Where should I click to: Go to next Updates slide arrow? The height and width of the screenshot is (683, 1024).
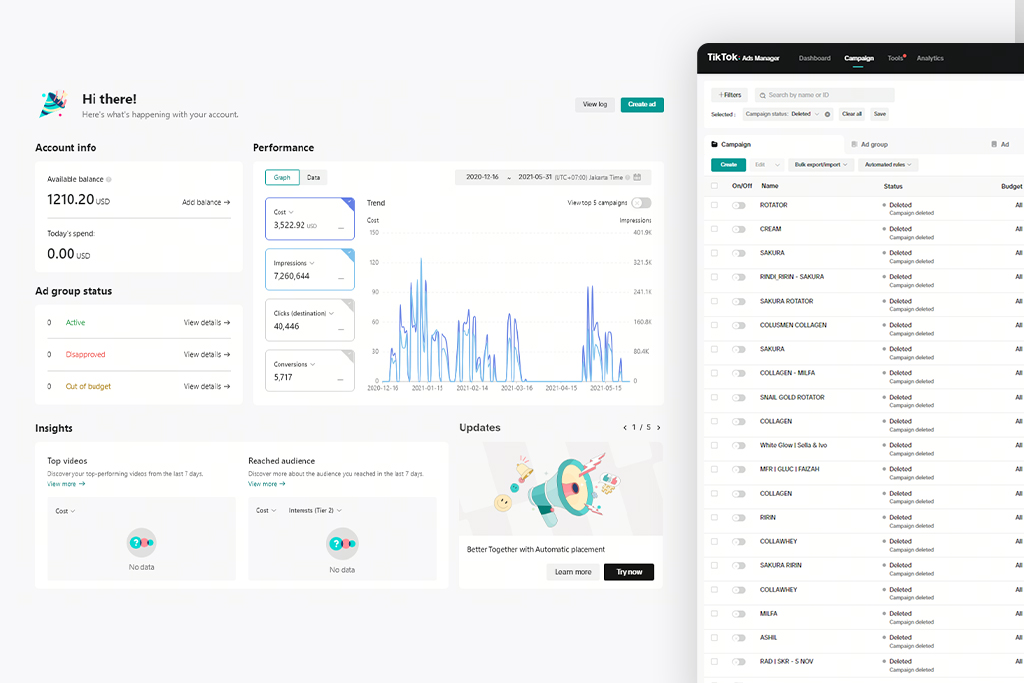[658, 428]
